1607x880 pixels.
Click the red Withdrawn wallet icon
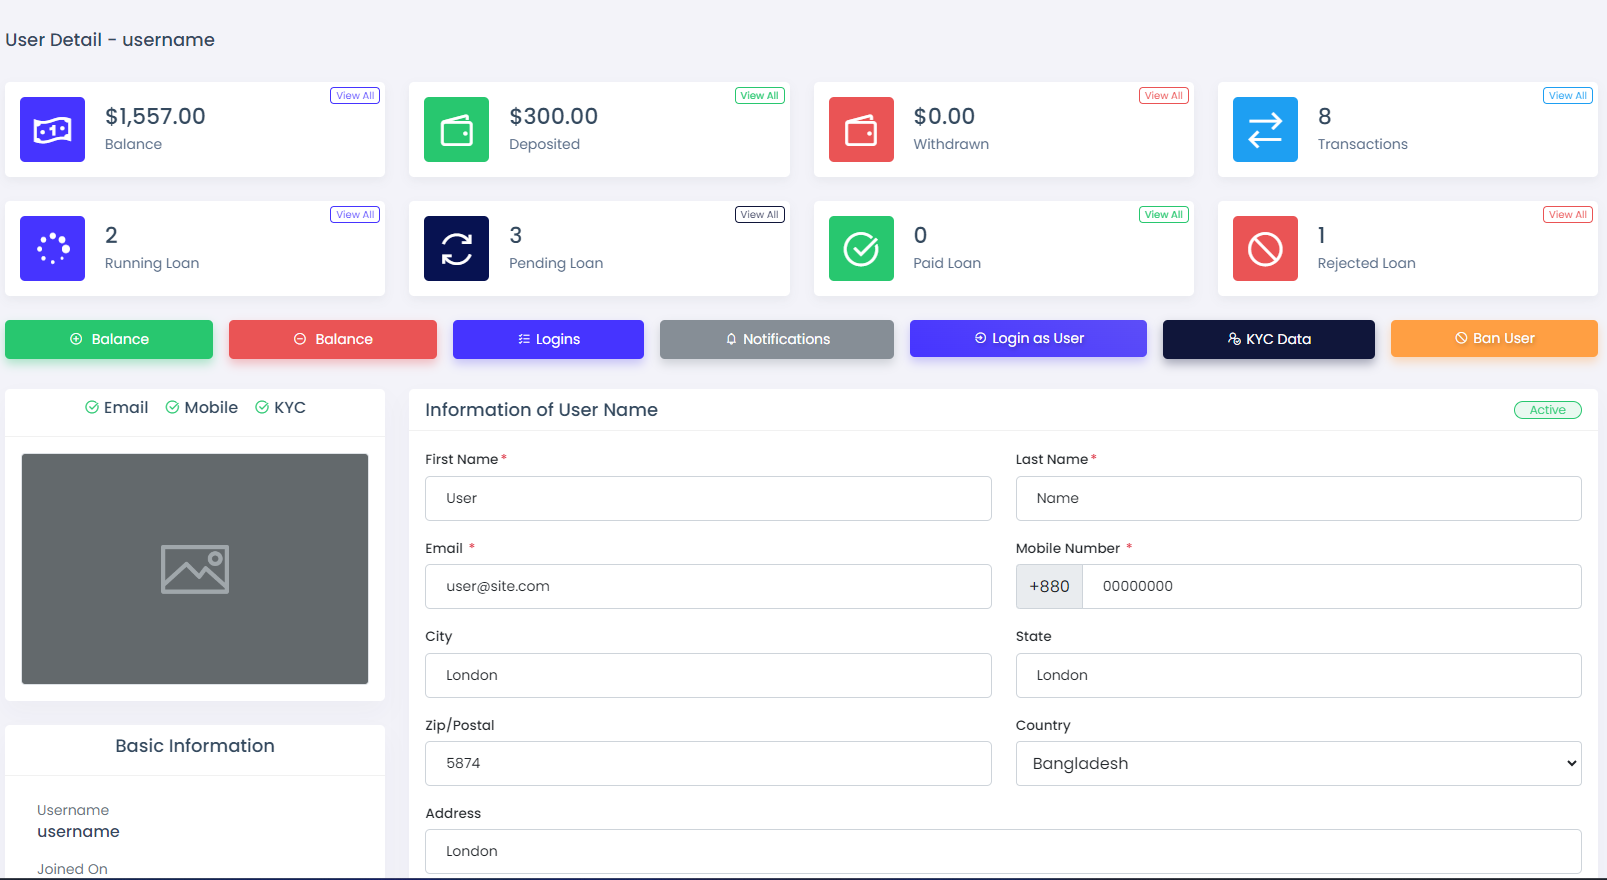coord(861,130)
